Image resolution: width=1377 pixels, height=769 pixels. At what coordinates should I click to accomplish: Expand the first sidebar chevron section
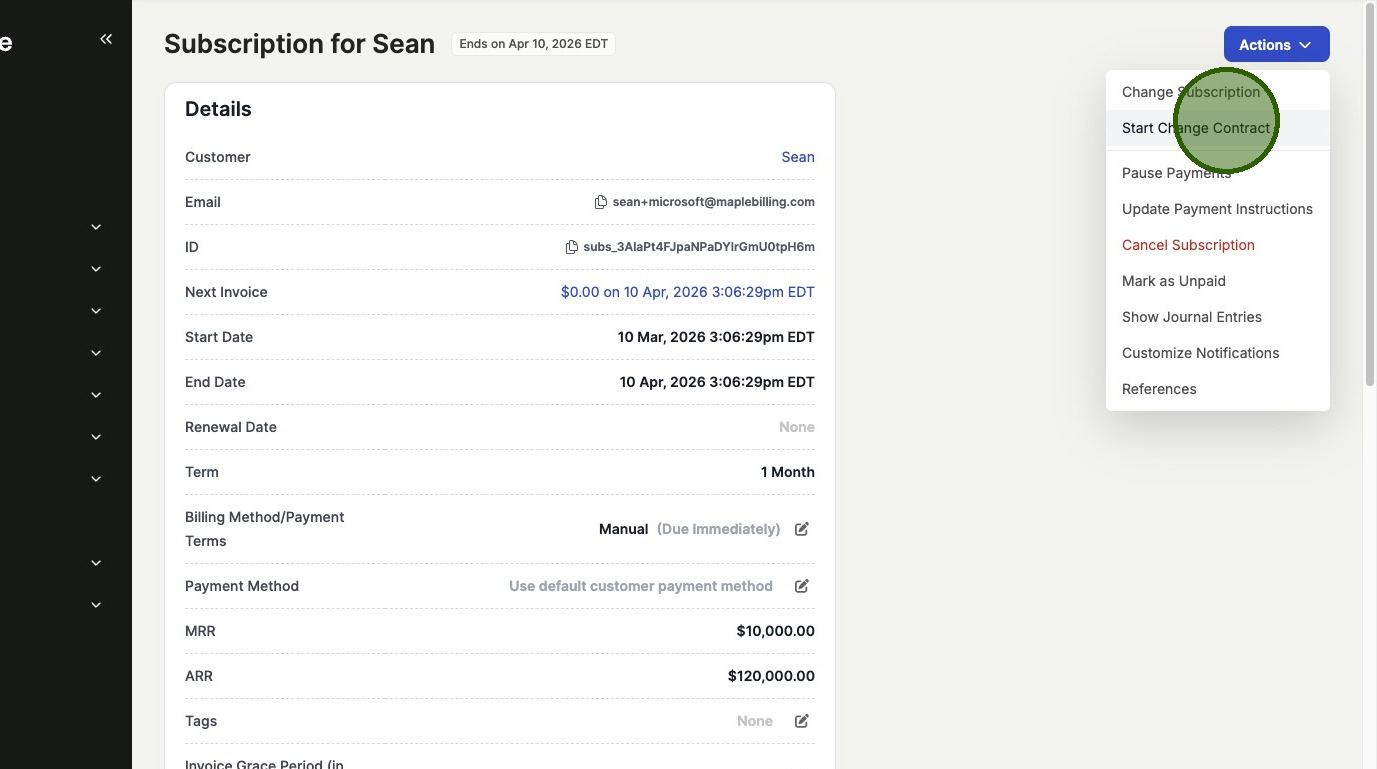coord(96,227)
